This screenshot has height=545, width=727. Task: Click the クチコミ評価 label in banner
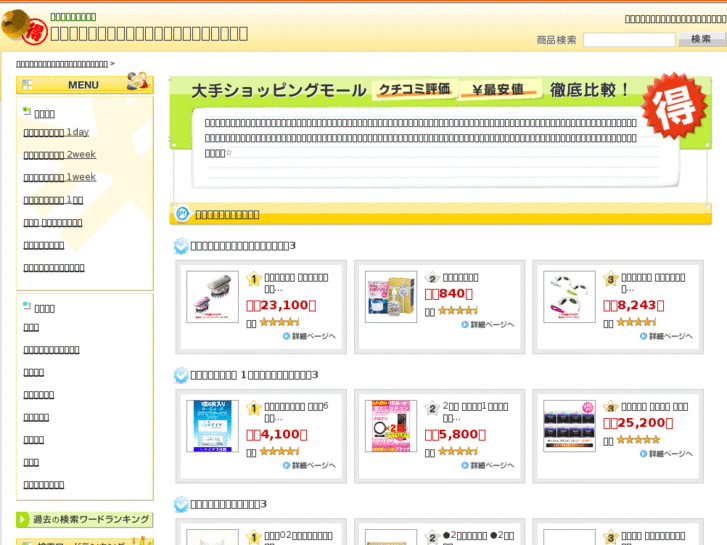[415, 89]
